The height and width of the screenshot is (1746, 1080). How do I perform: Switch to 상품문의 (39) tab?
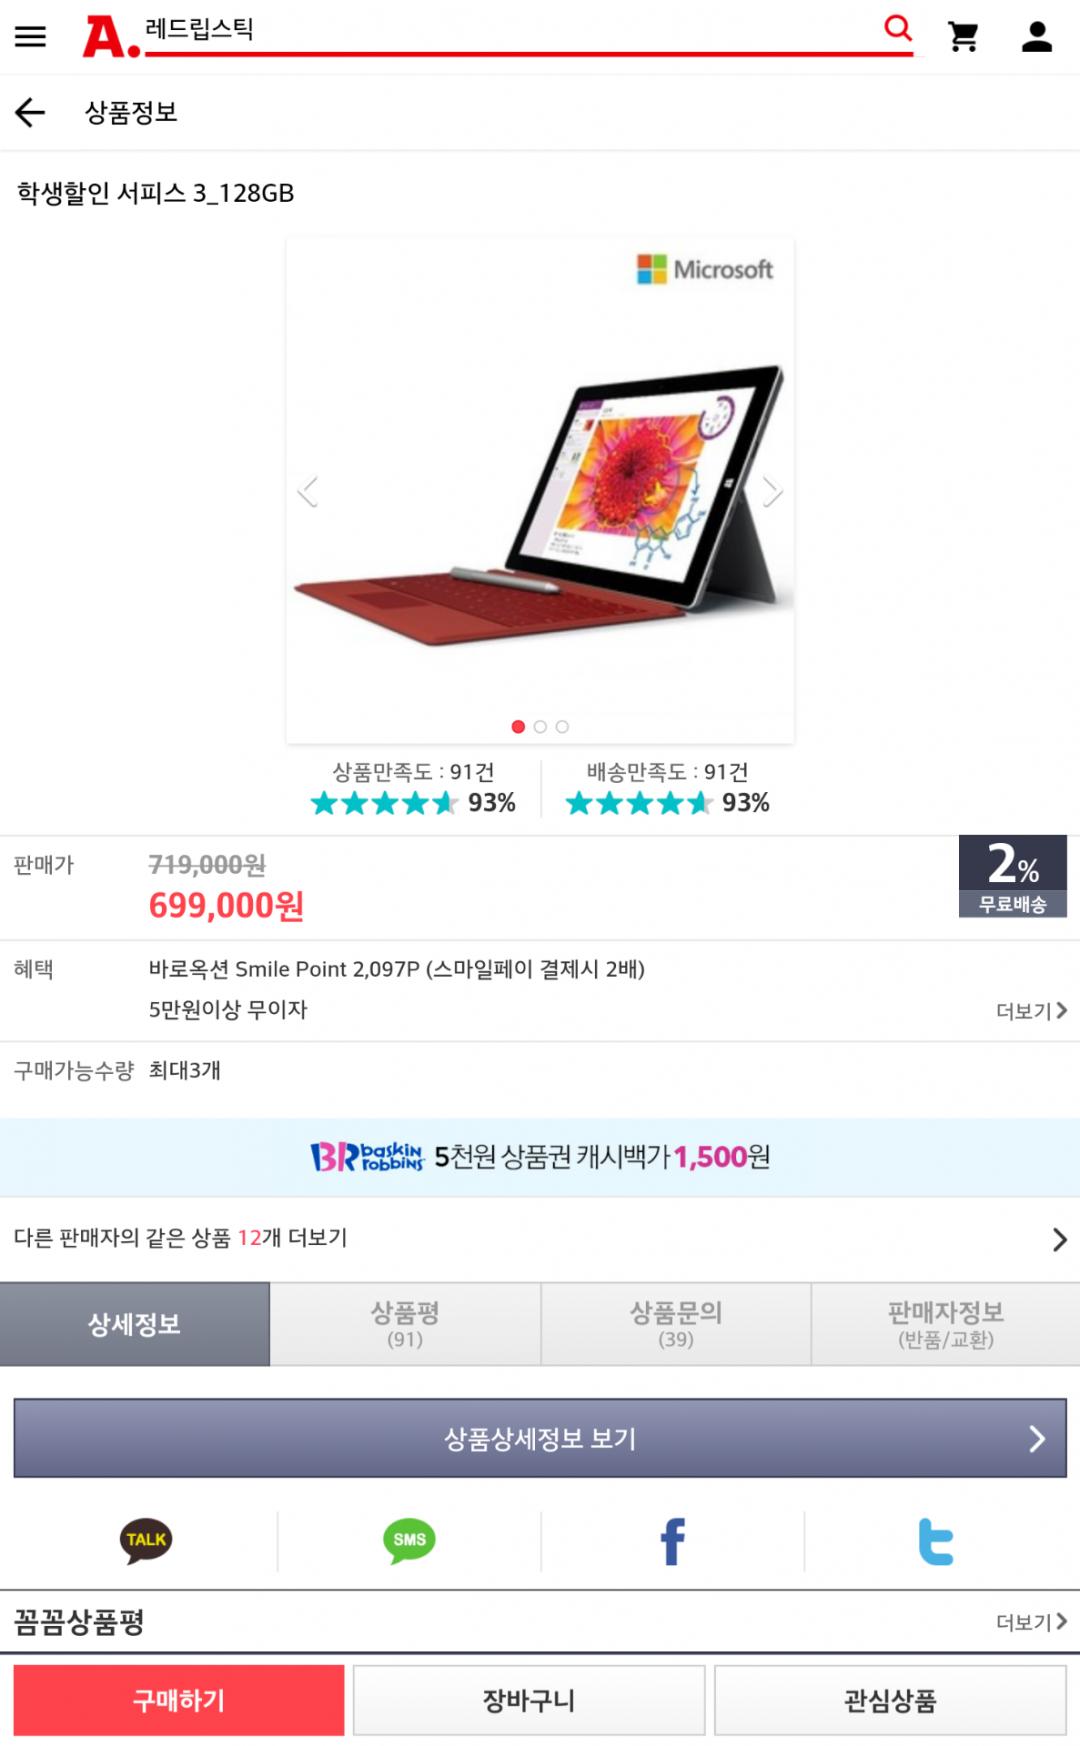pyautogui.click(x=676, y=1324)
